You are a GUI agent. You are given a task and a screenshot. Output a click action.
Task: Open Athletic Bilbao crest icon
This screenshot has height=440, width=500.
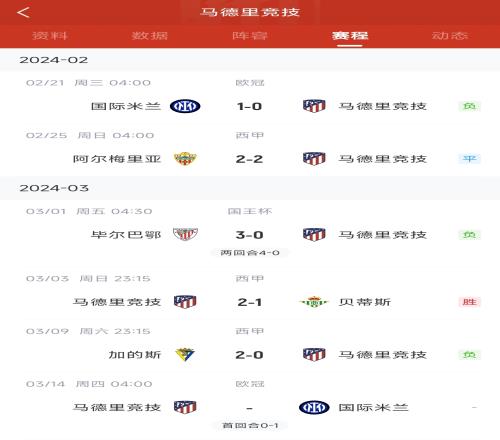click(185, 234)
